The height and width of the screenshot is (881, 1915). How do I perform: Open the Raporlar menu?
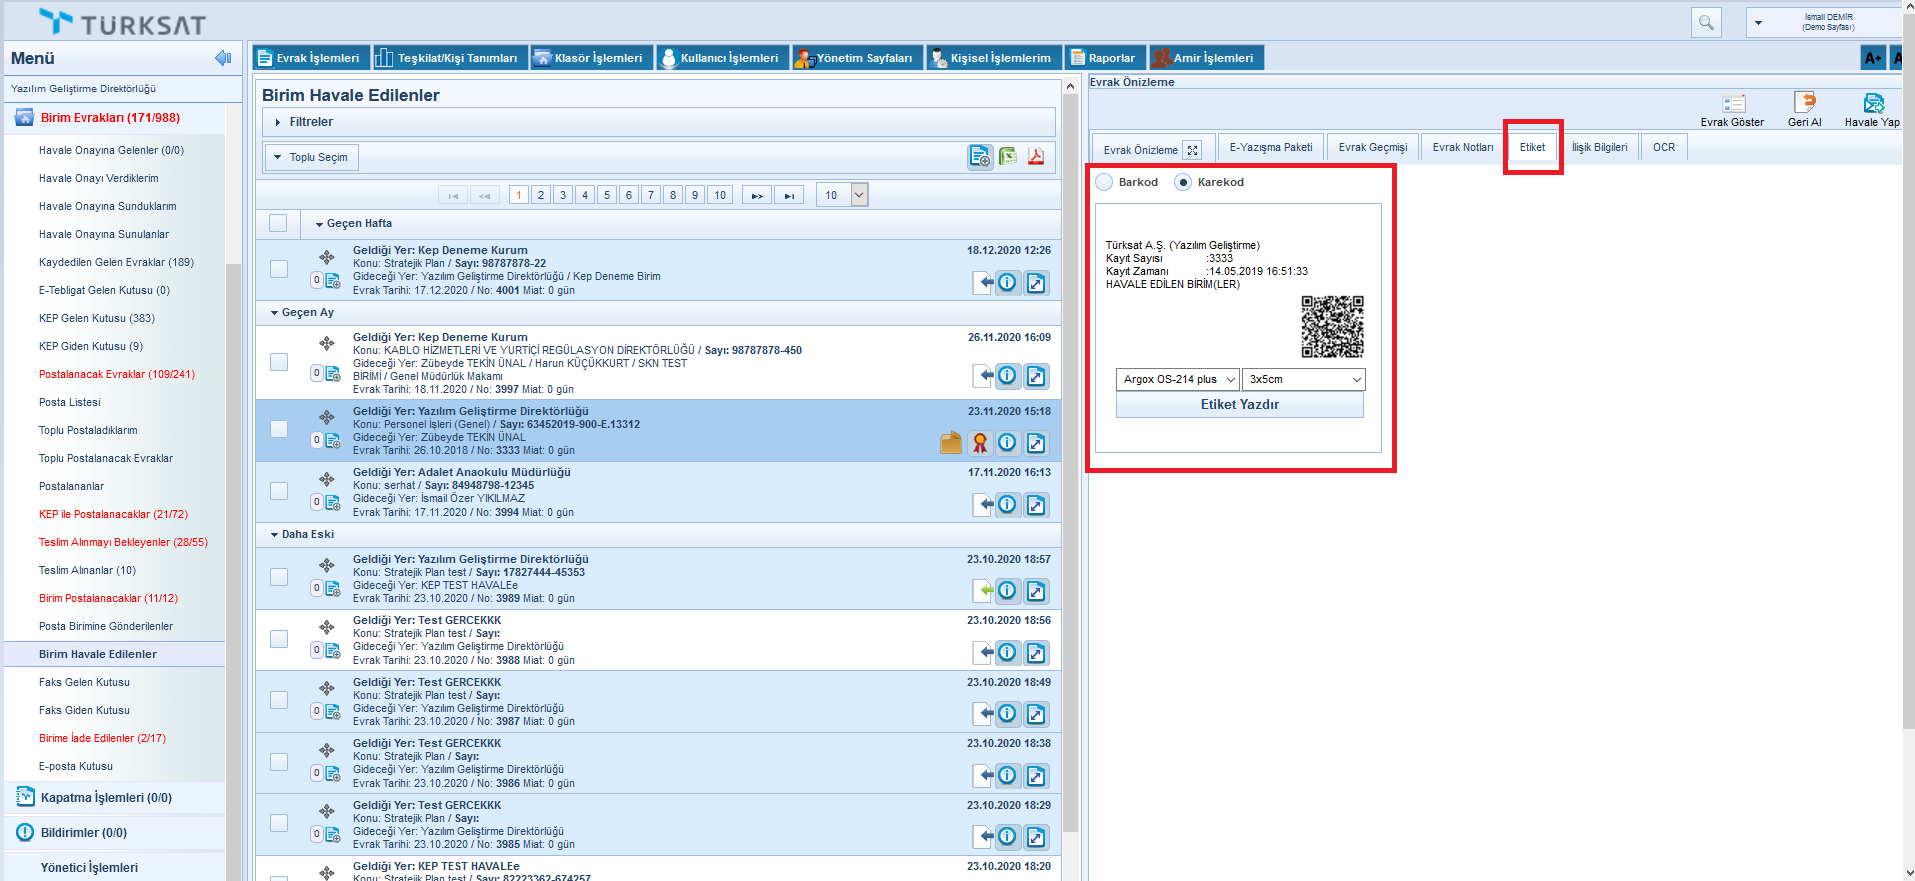1104,58
